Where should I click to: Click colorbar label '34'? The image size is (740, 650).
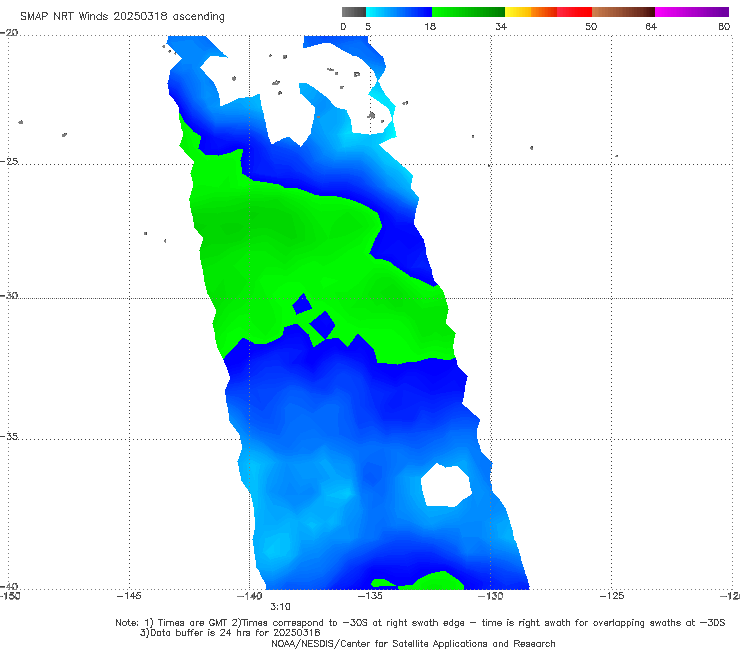(501, 27)
